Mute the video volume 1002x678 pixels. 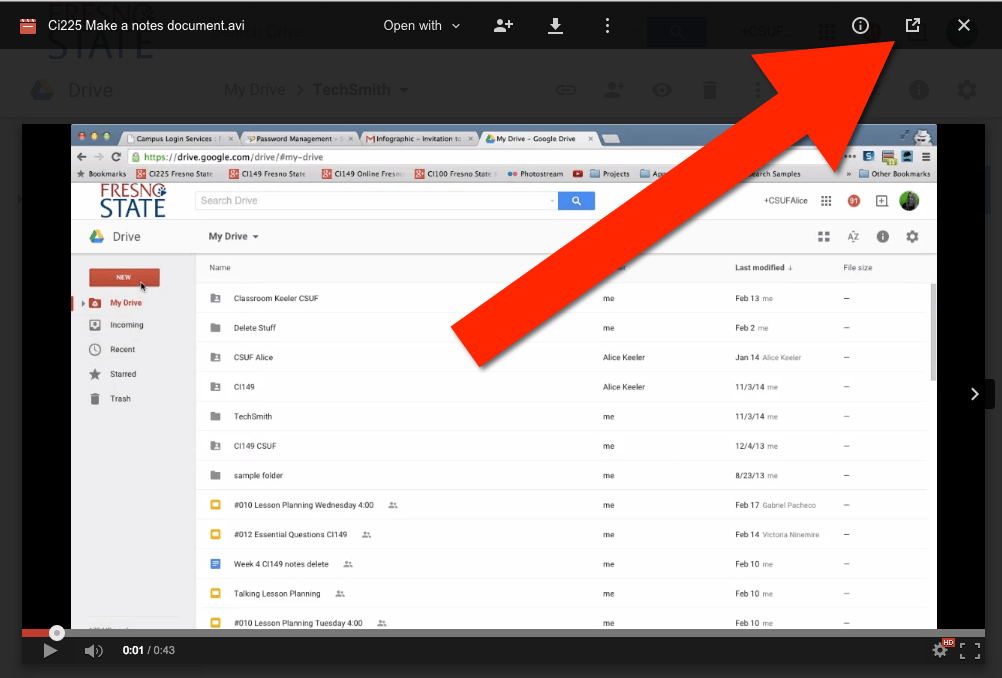93,651
